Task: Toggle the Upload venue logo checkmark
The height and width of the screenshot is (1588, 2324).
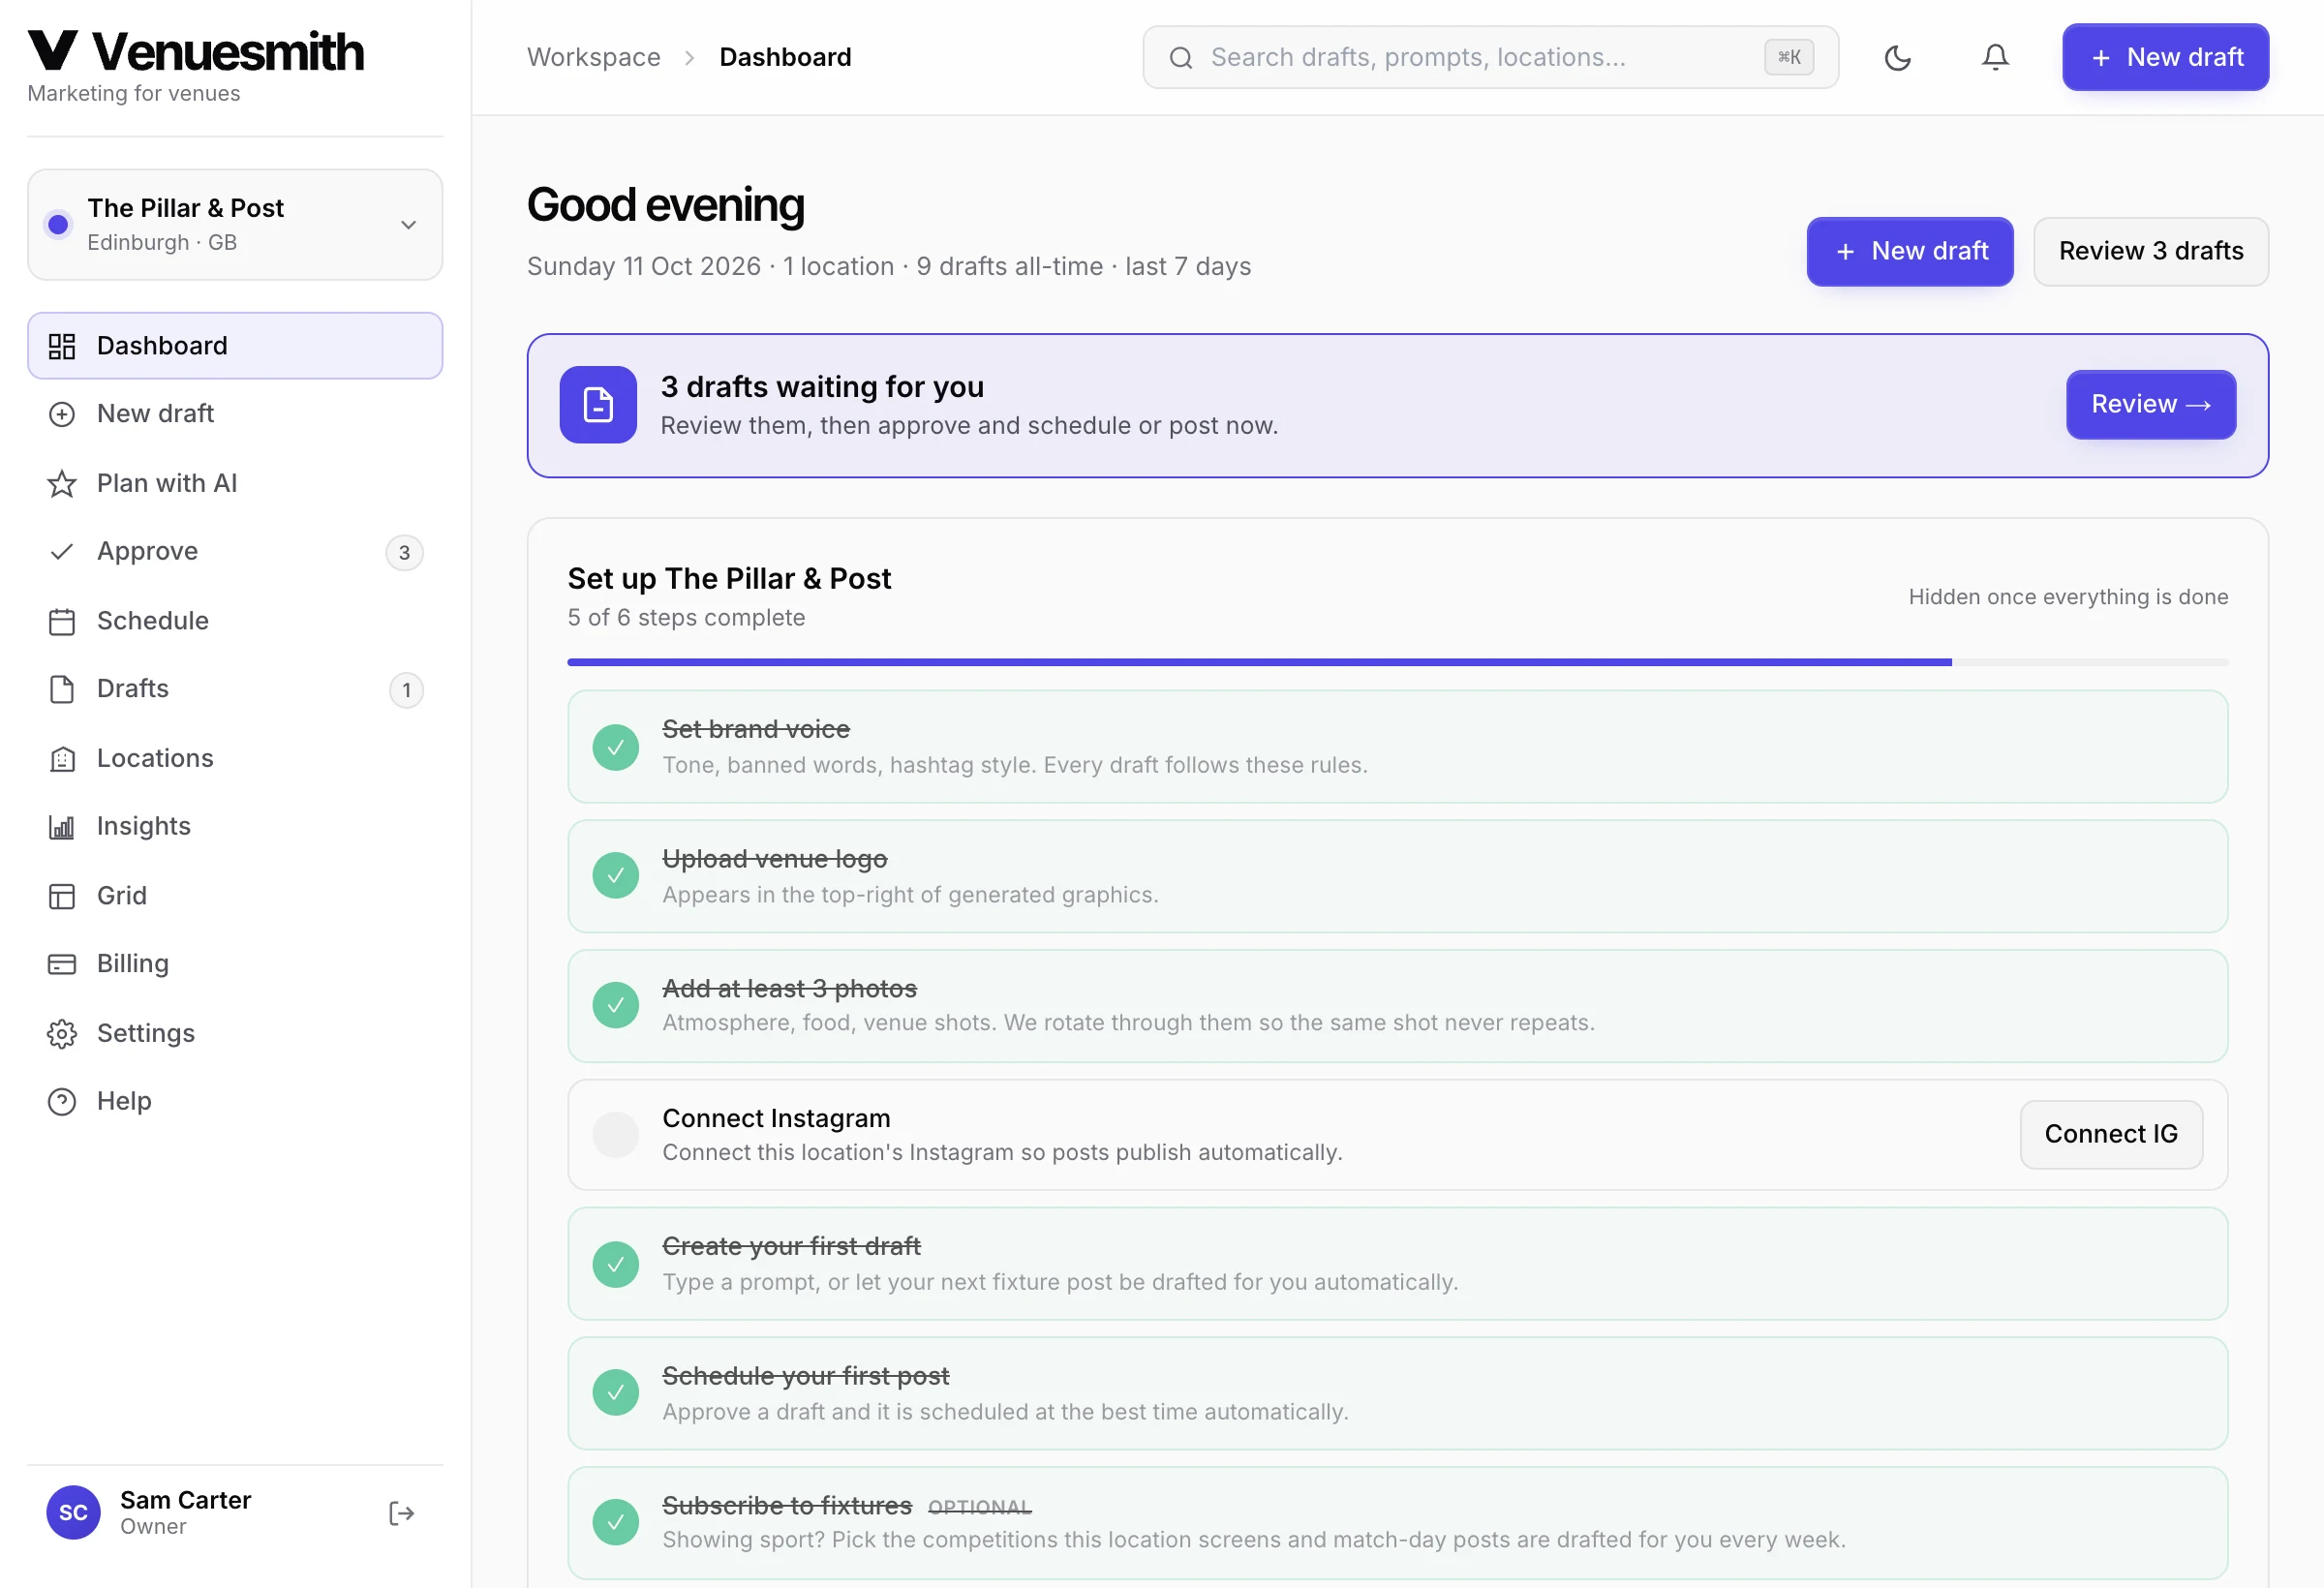Action: point(616,876)
